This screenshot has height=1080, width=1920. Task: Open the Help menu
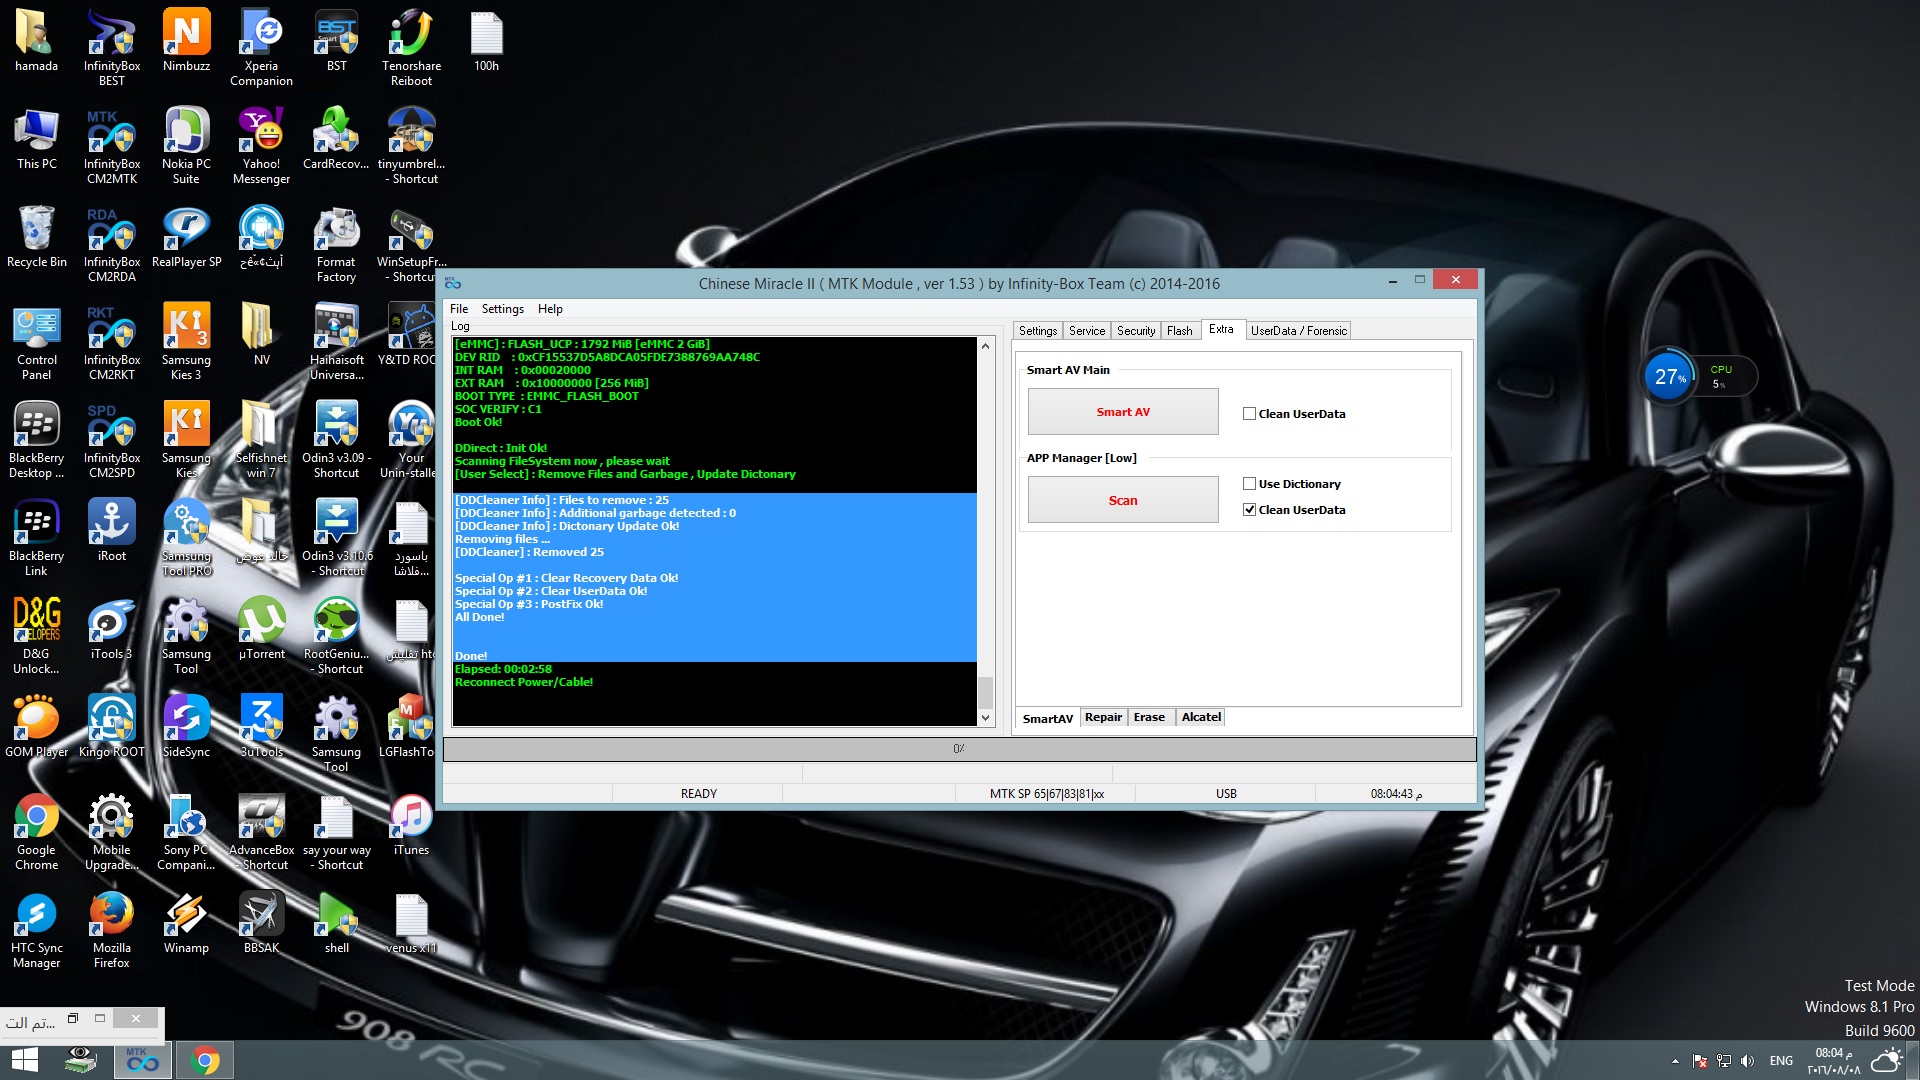550,309
